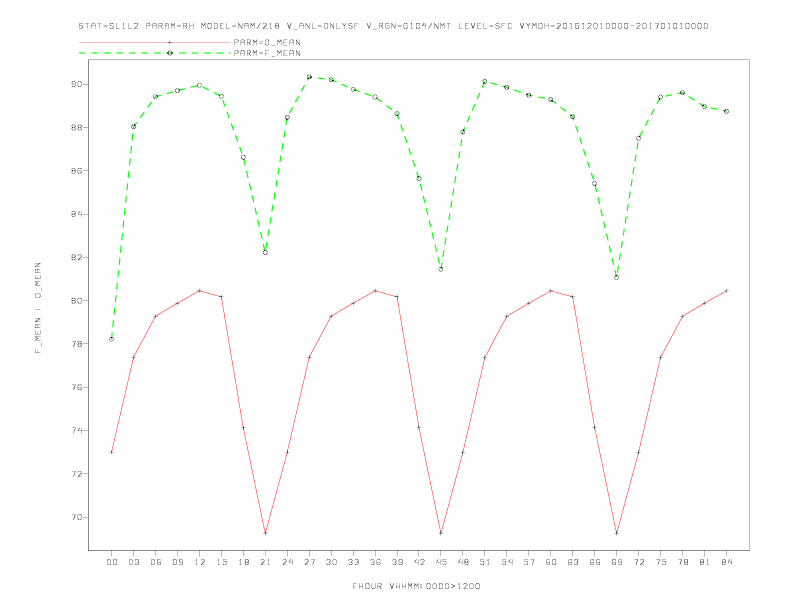
Task: Click the x-axis tick label 15
Action: pyautogui.click(x=221, y=562)
